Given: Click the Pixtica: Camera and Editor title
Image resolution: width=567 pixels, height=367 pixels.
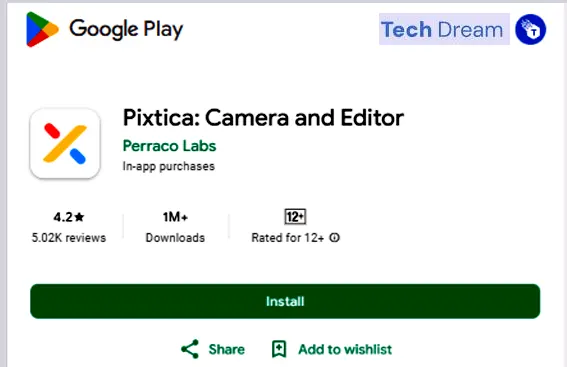Looking at the screenshot, I should point(263,118).
